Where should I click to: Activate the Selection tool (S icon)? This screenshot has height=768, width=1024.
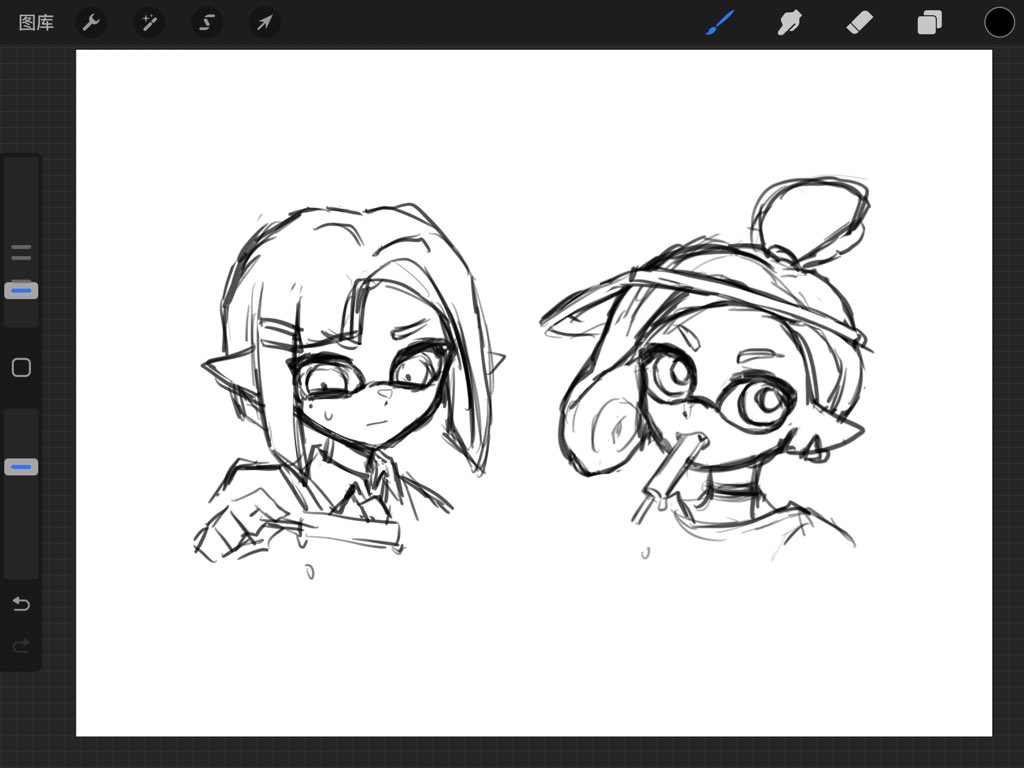[206, 23]
